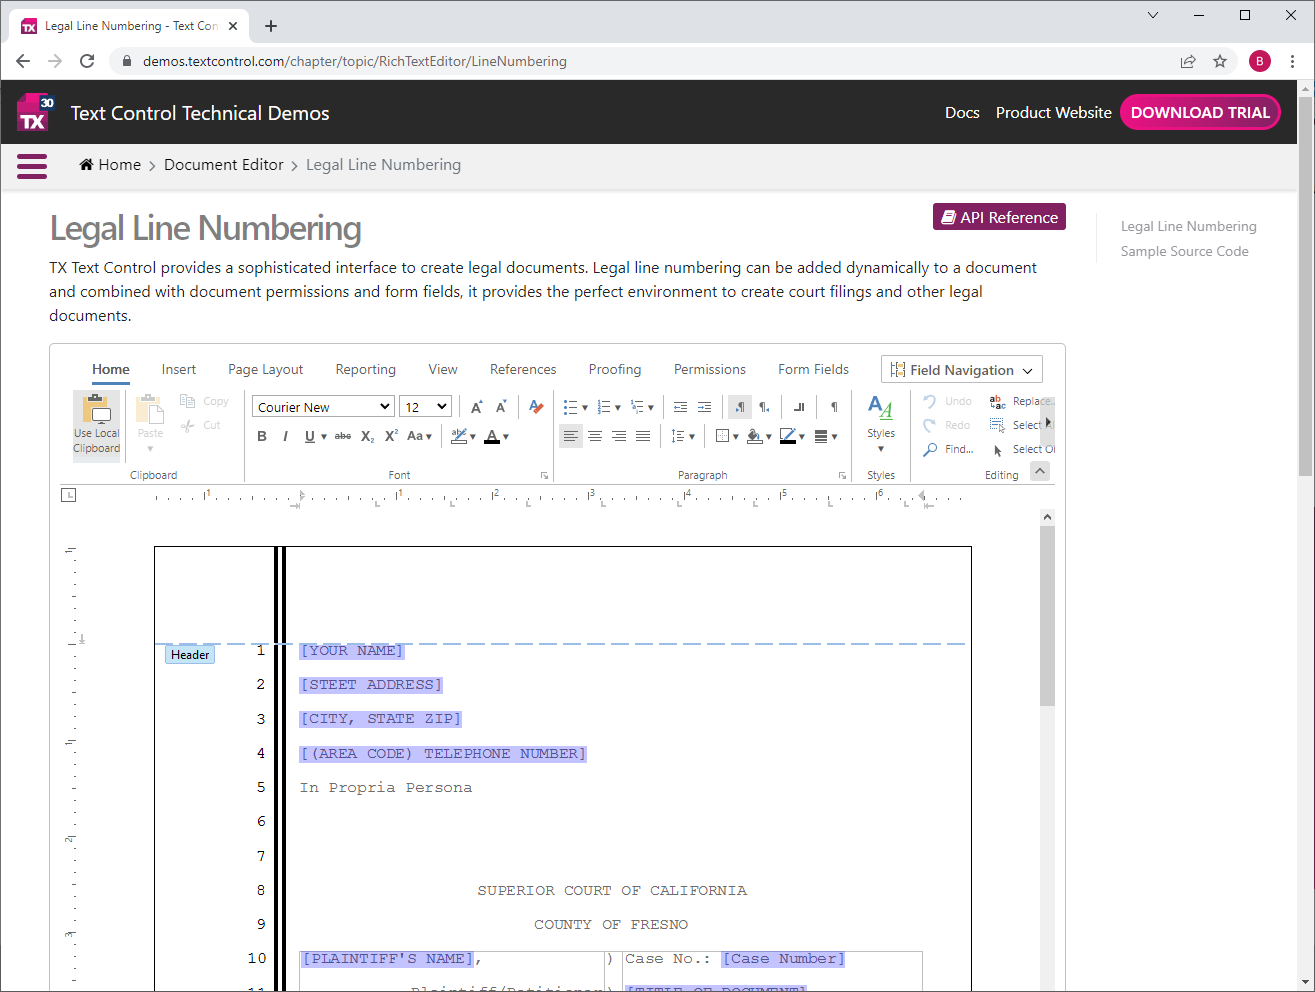
Task: Click the browser address bar URL
Action: coord(354,61)
